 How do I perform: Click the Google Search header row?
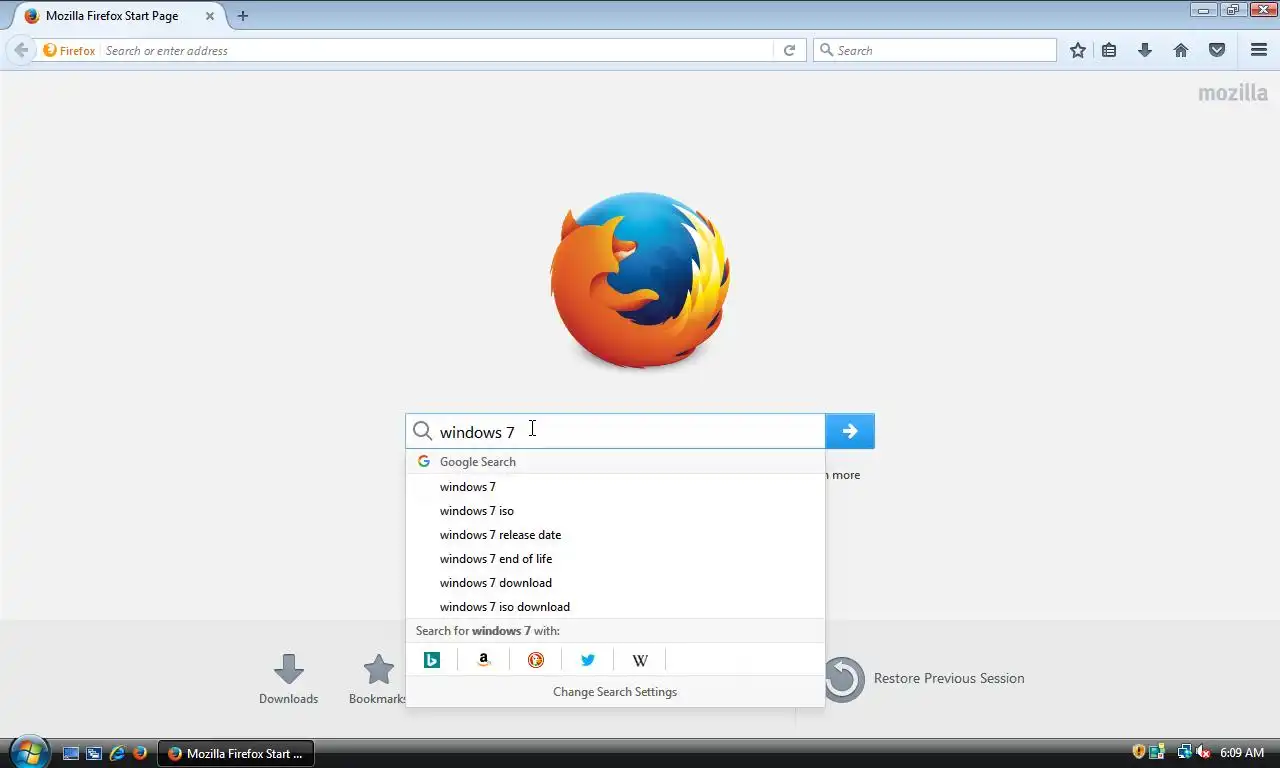point(615,462)
